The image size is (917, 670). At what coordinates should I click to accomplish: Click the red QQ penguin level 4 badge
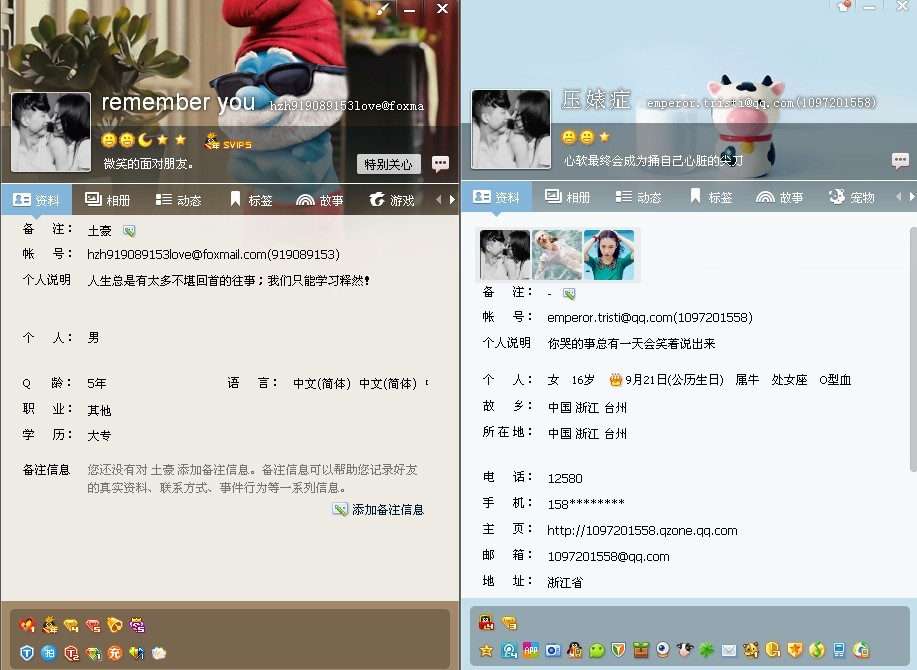pyautogui.click(x=486, y=623)
